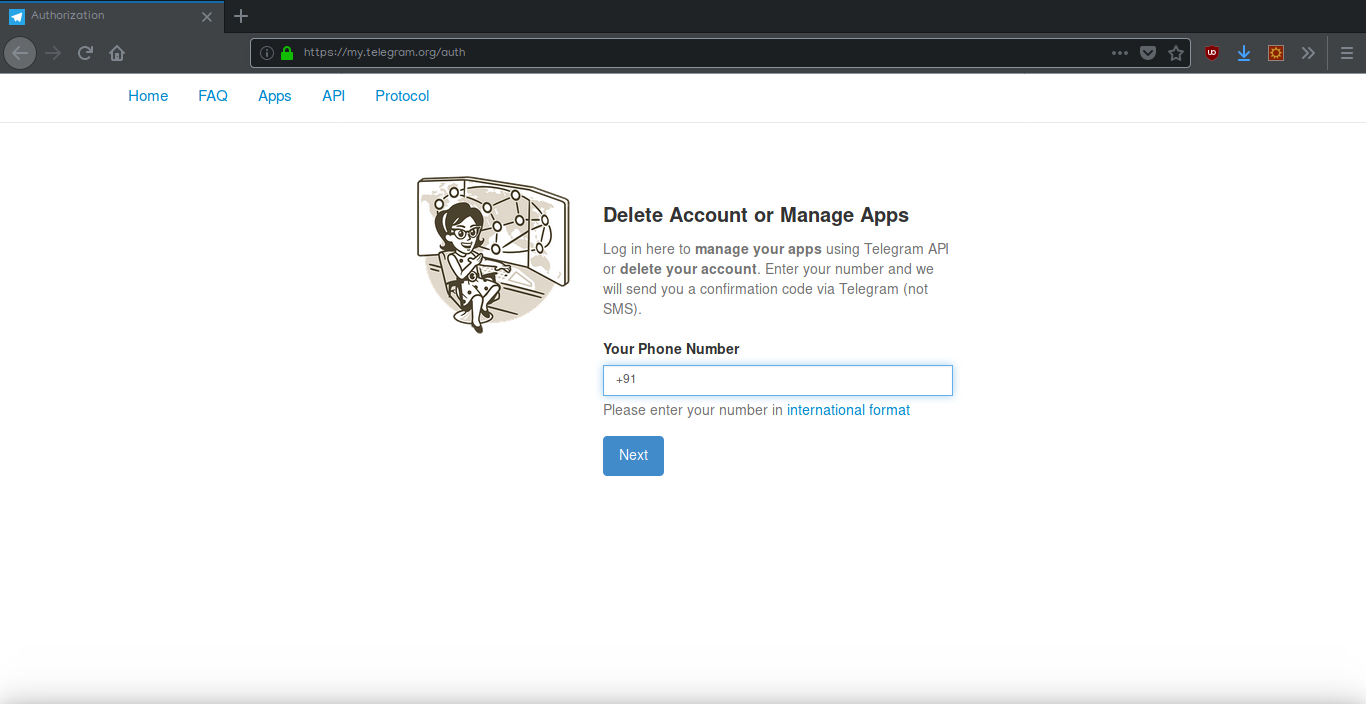
Task: Click the browser home icon
Action: [116, 52]
